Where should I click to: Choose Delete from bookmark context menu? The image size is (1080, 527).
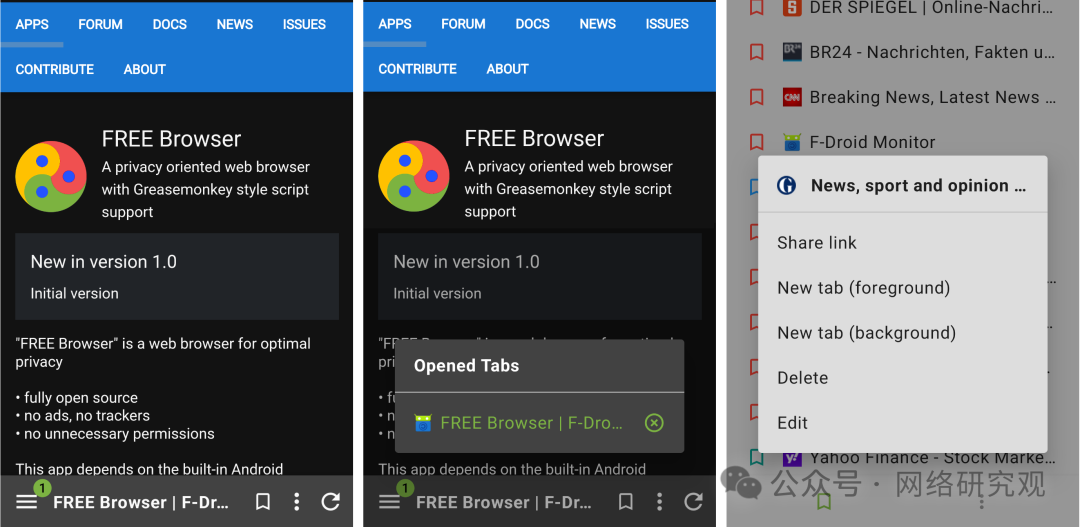(902, 378)
